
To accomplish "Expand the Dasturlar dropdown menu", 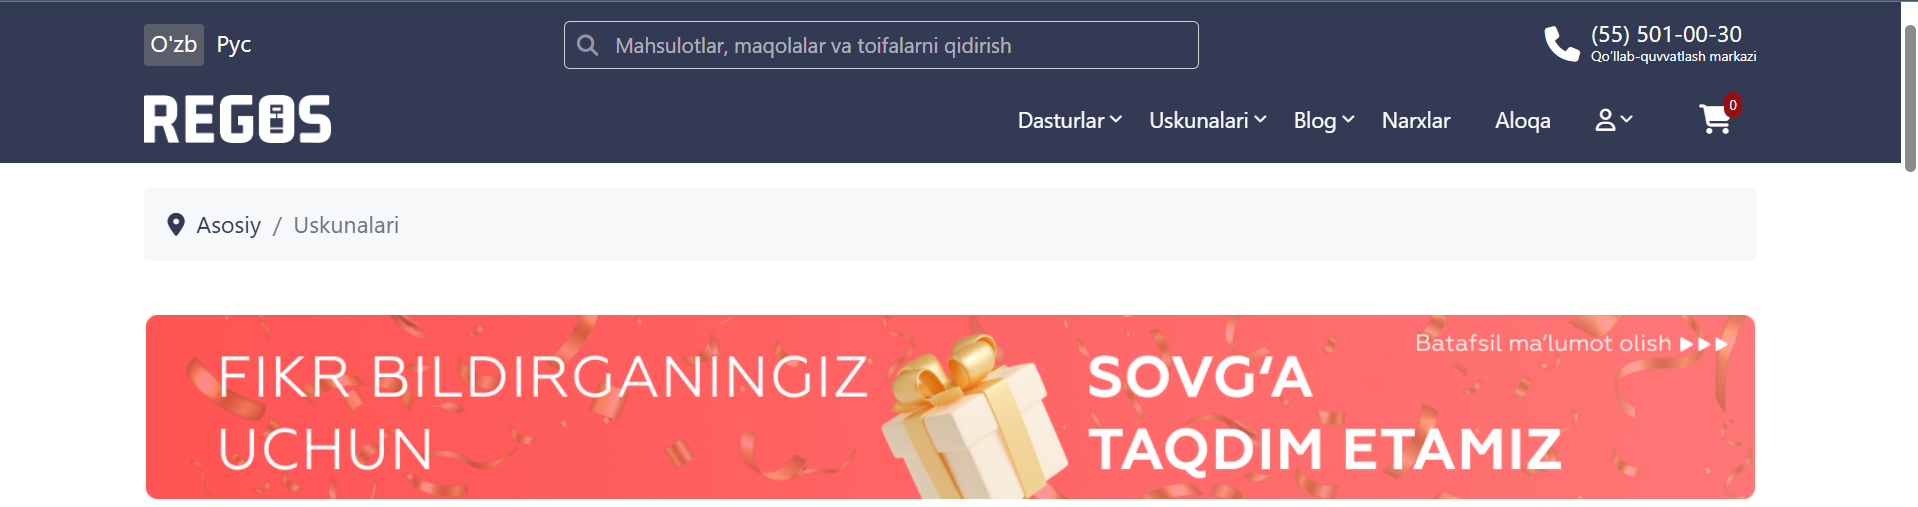I will (1069, 120).
